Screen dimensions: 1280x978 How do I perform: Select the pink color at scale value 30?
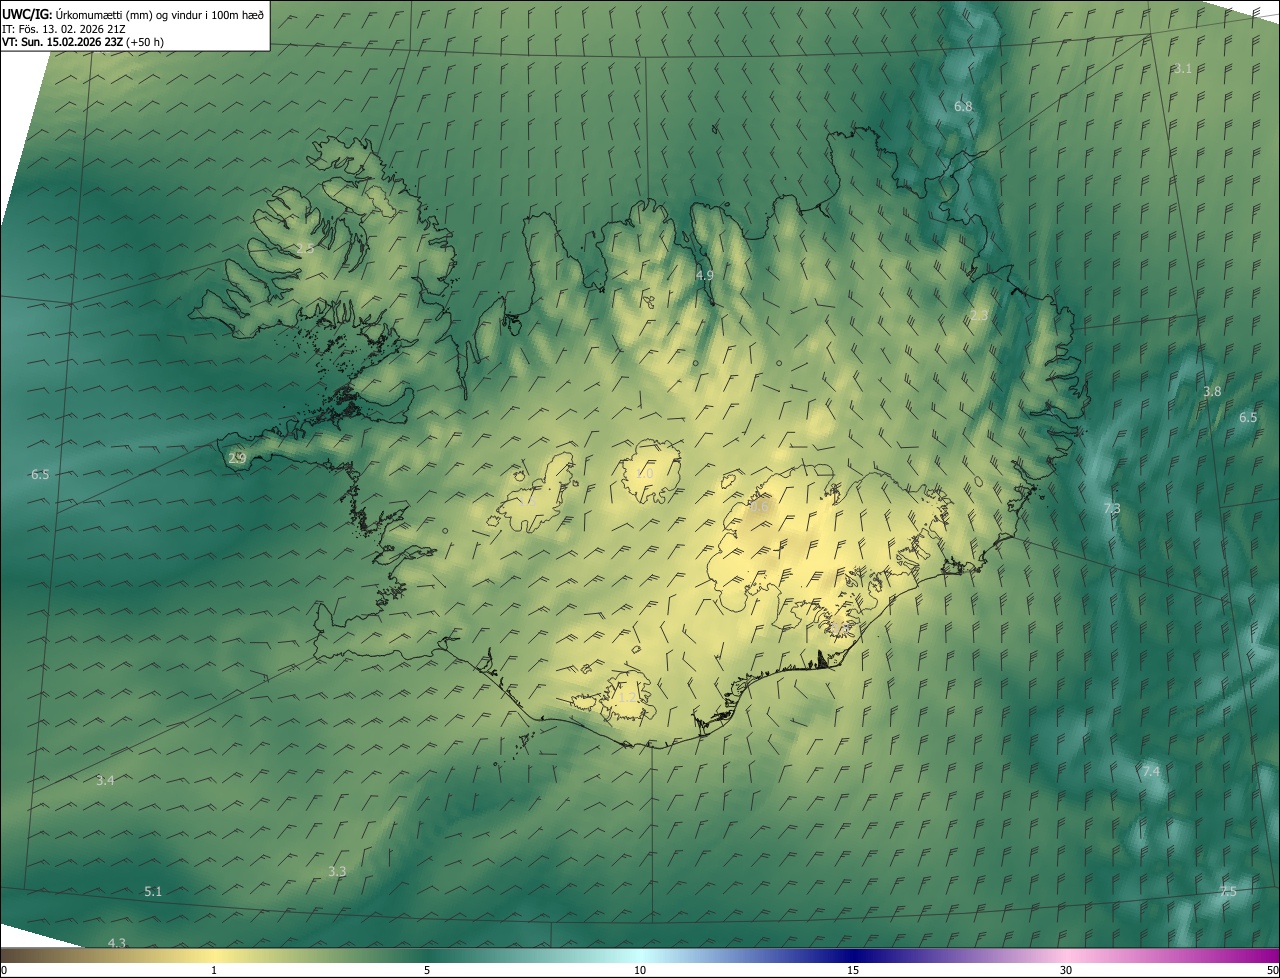(1066, 955)
